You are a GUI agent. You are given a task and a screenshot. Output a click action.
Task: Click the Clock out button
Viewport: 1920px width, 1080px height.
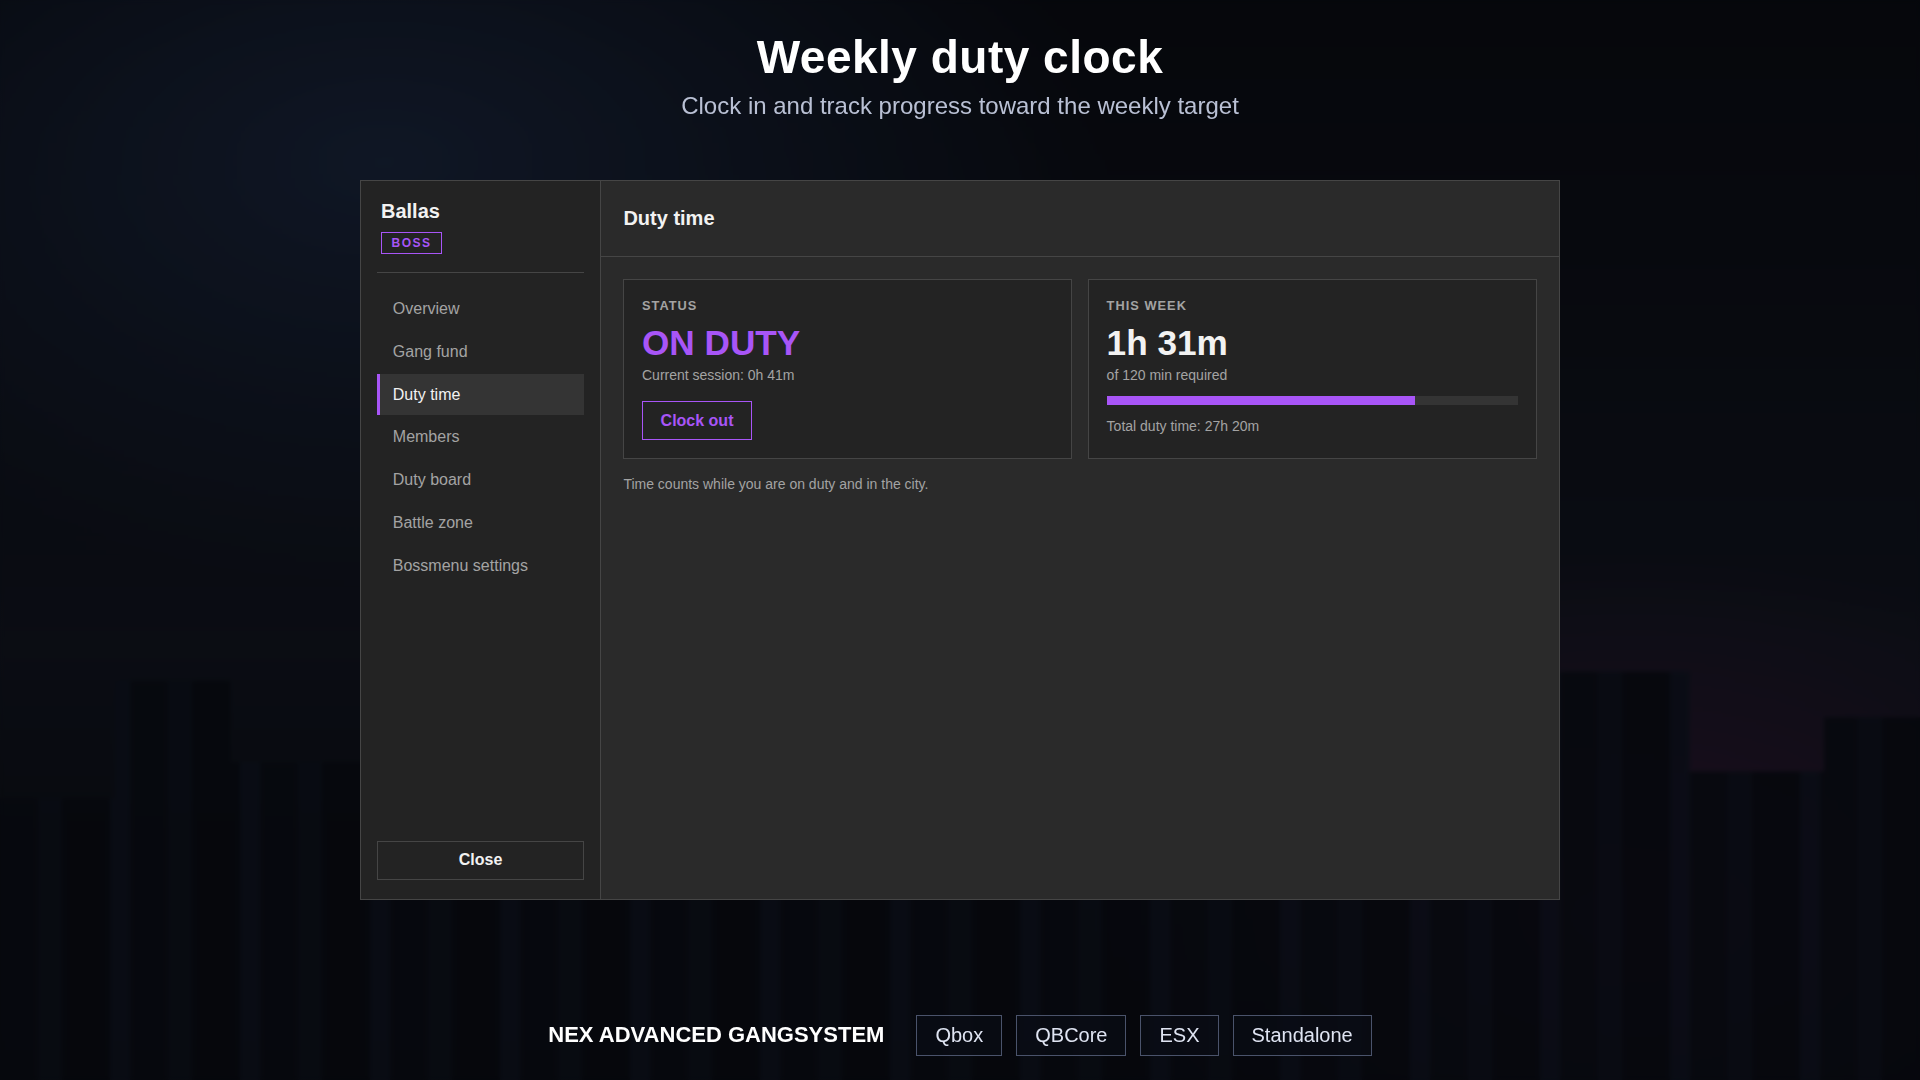pyautogui.click(x=697, y=421)
